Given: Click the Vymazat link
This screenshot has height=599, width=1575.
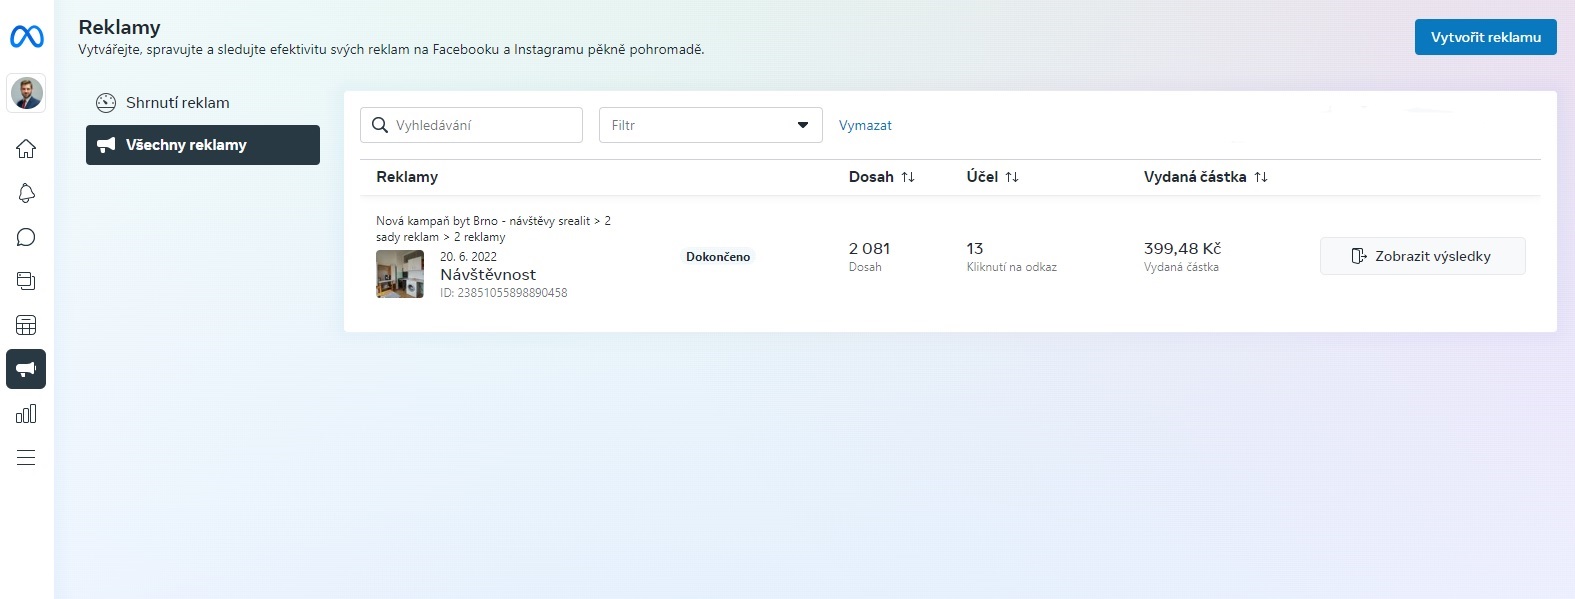Looking at the screenshot, I should 865,125.
